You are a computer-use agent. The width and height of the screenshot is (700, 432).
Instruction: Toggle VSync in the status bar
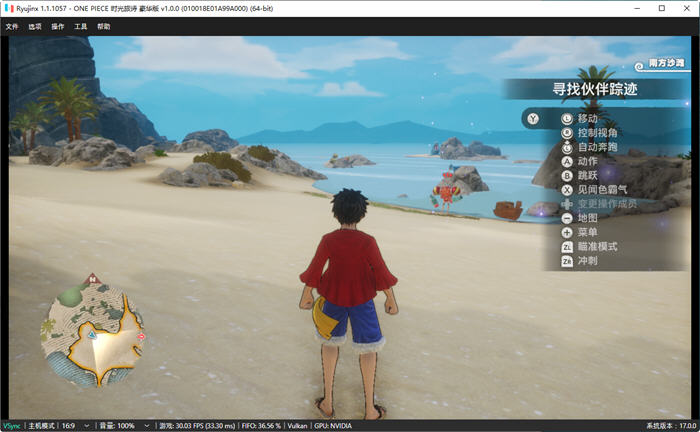point(12,426)
